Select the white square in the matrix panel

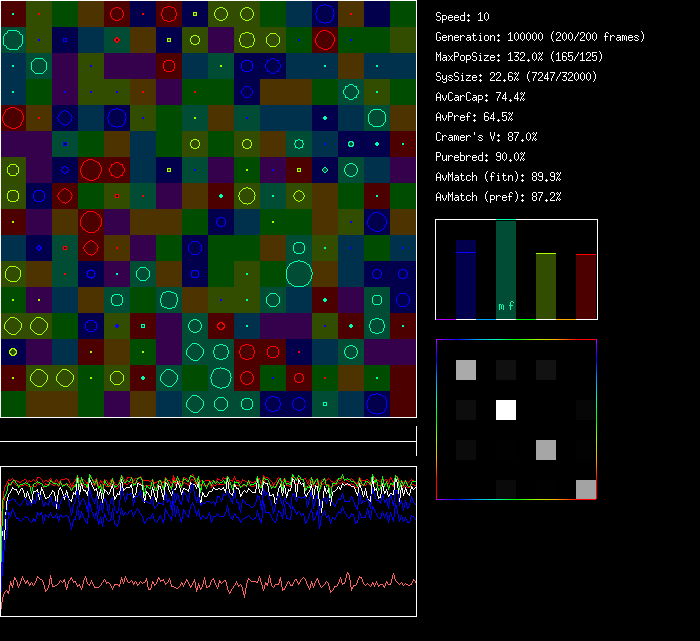pyautogui.click(x=506, y=410)
